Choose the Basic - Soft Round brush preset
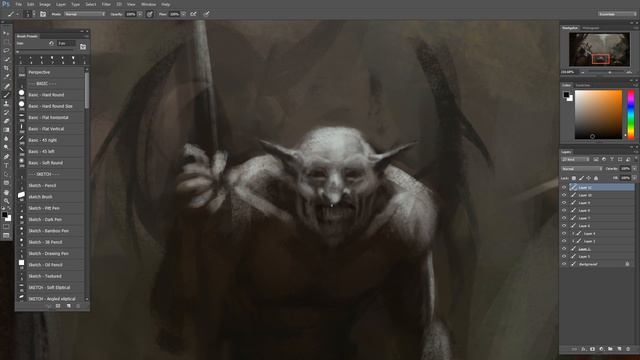The image size is (640, 360). [x=51, y=163]
